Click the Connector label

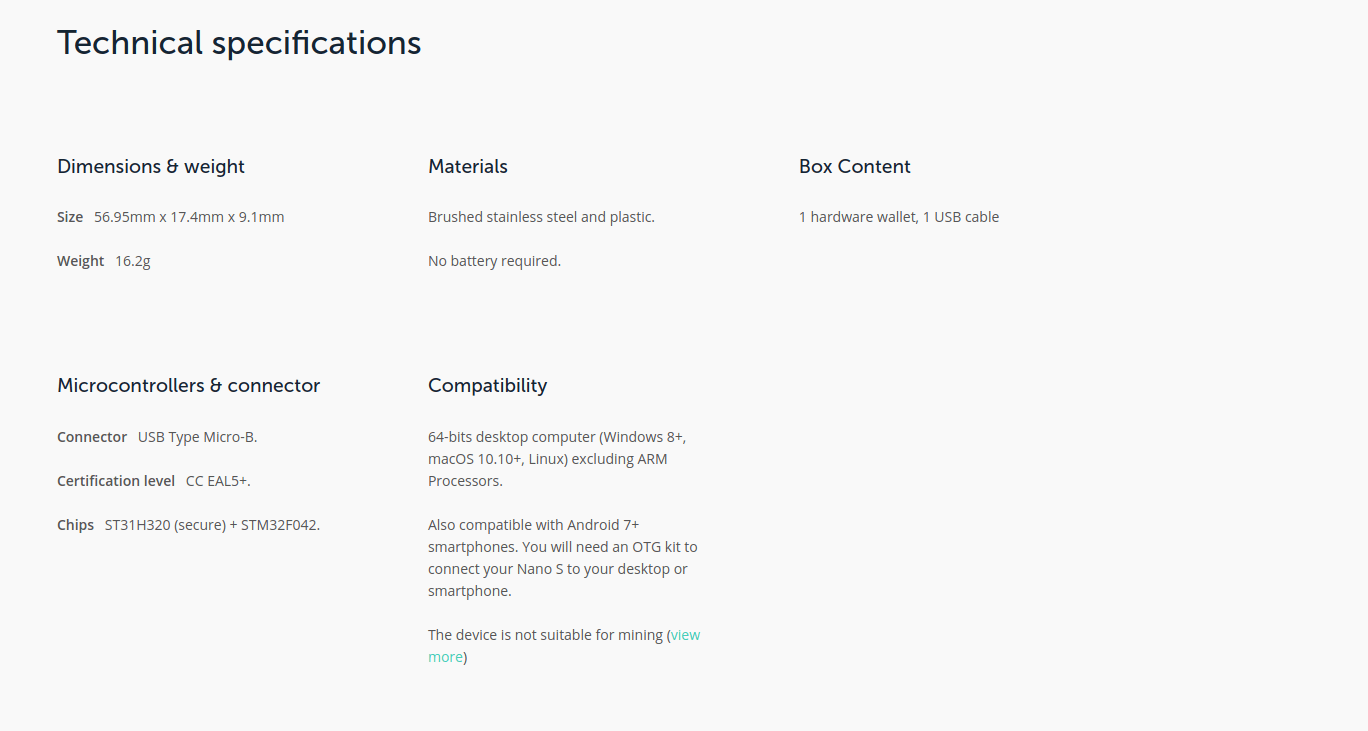pos(92,437)
